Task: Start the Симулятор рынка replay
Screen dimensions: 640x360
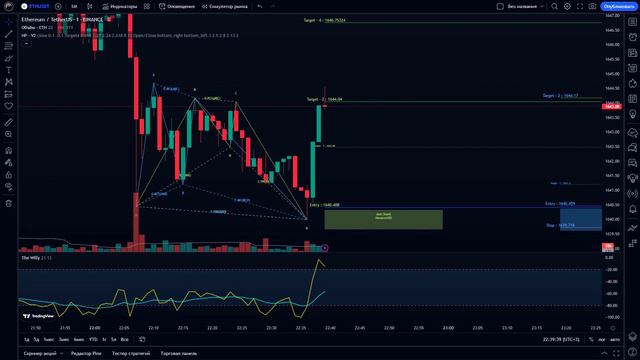Action: pos(225,6)
